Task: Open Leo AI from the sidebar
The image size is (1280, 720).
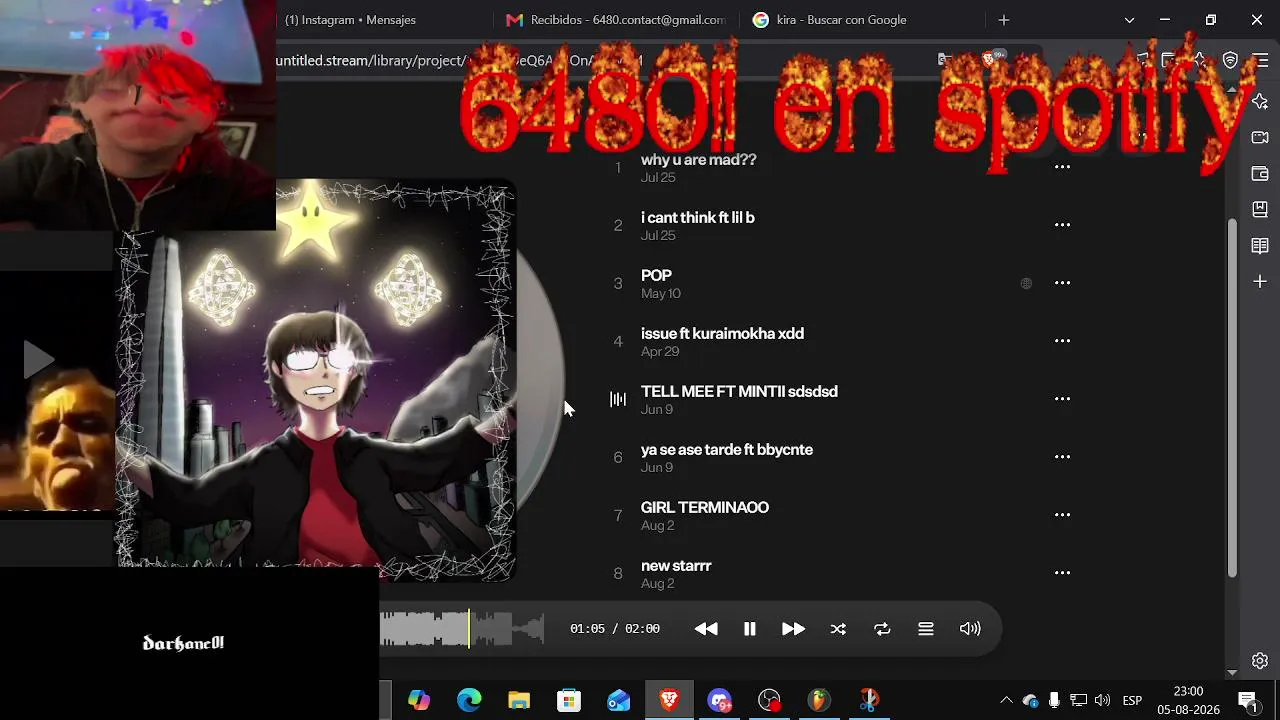Action: [1260, 102]
